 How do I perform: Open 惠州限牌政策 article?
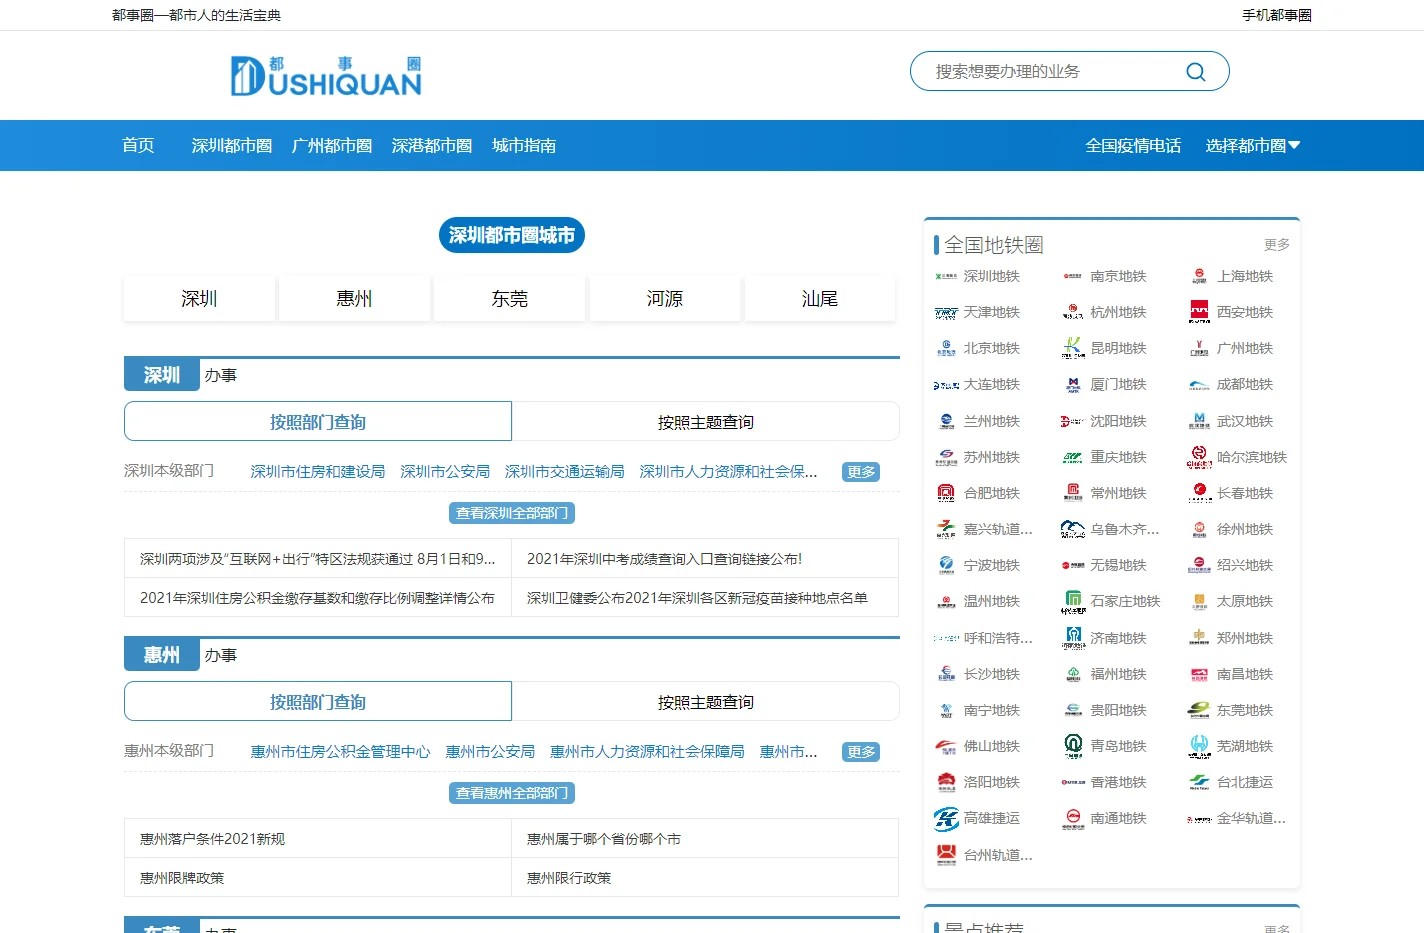pyautogui.click(x=182, y=878)
